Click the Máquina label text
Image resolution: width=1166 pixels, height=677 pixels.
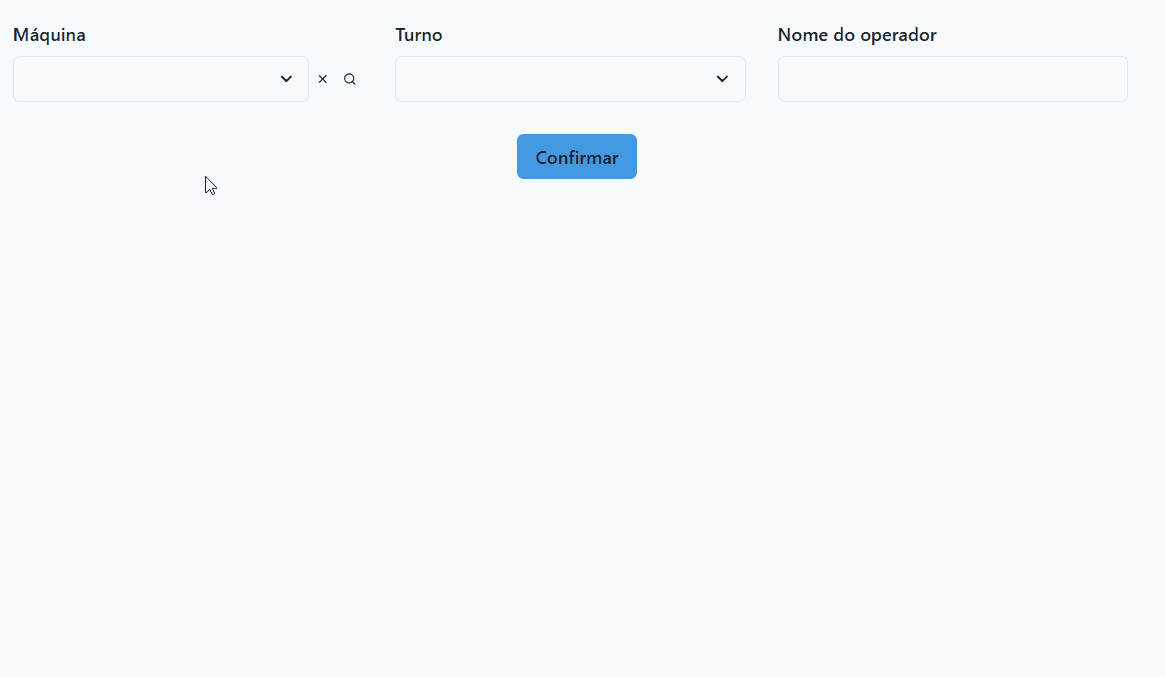49,34
